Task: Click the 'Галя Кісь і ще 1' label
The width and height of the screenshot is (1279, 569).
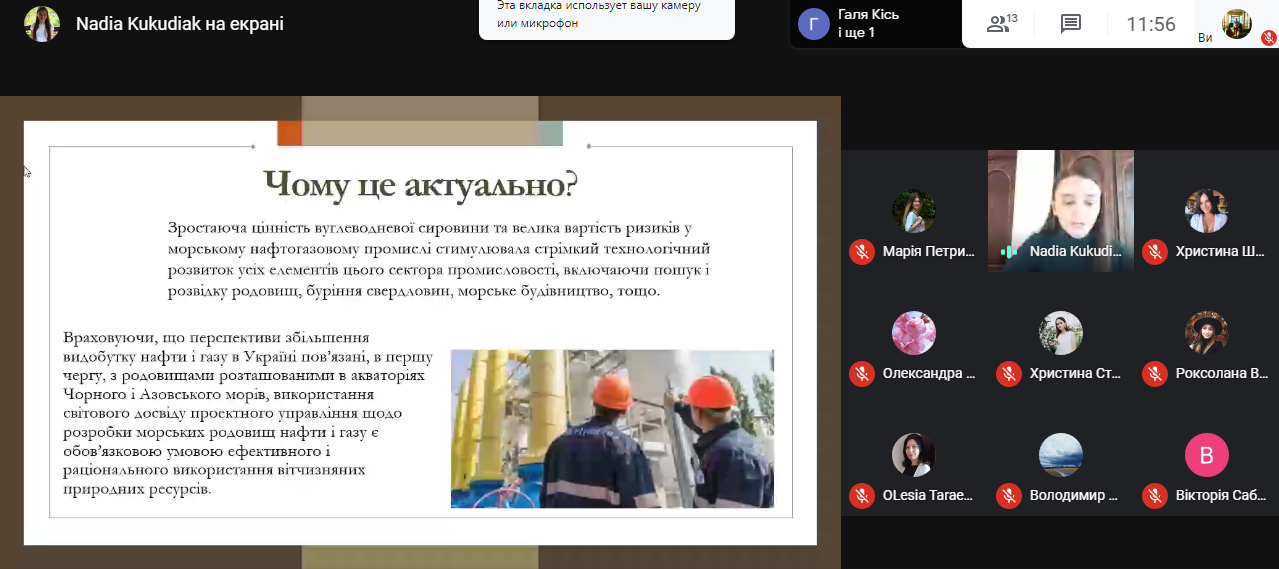Action: [870, 24]
